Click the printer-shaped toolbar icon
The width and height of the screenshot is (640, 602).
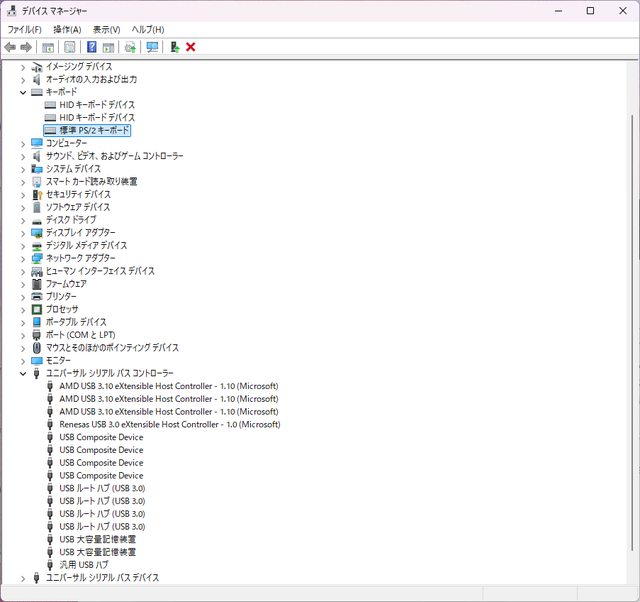click(130, 47)
